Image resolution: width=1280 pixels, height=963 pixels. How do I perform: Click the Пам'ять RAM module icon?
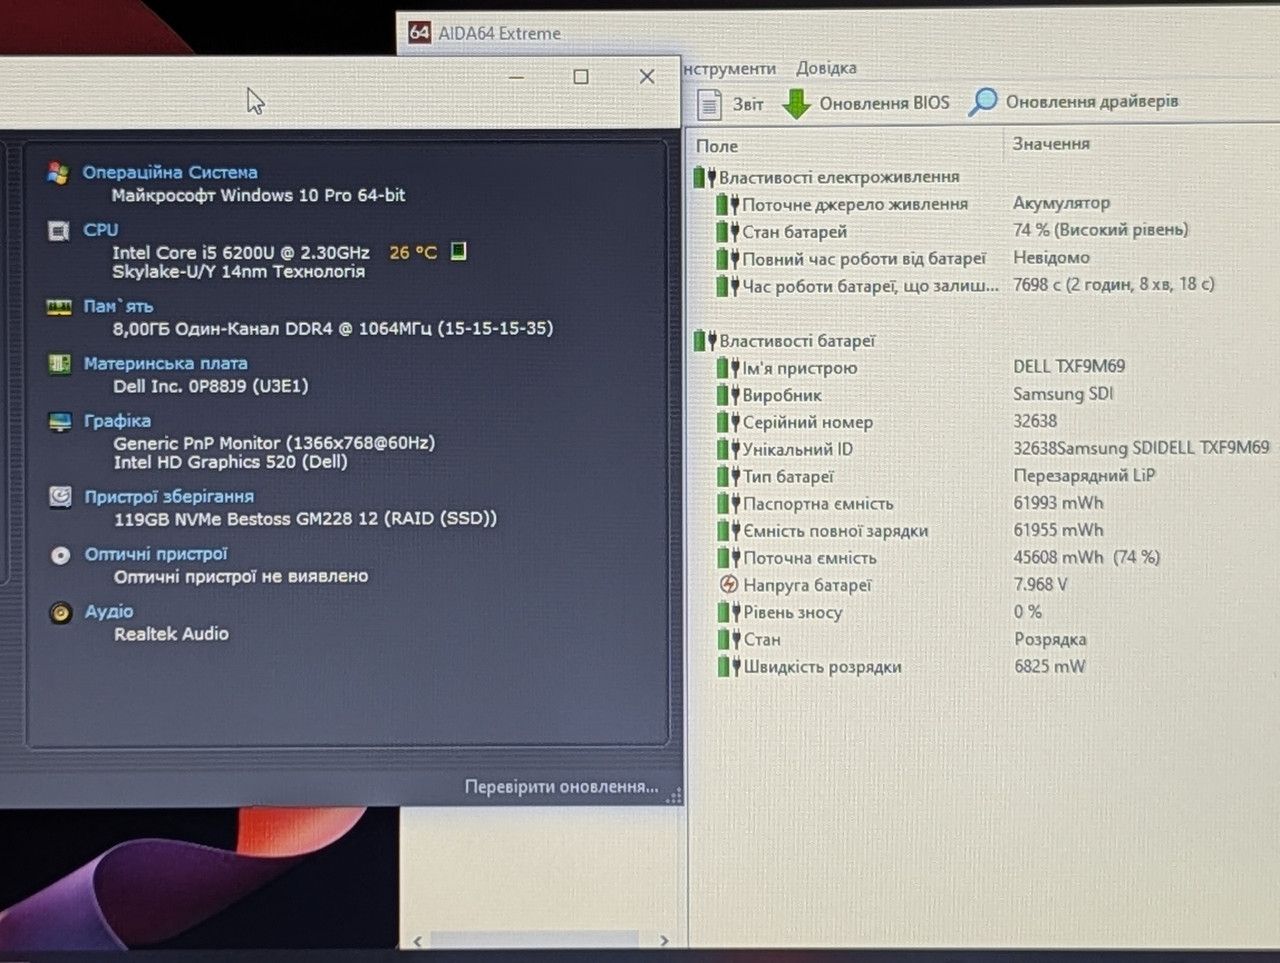[x=59, y=307]
